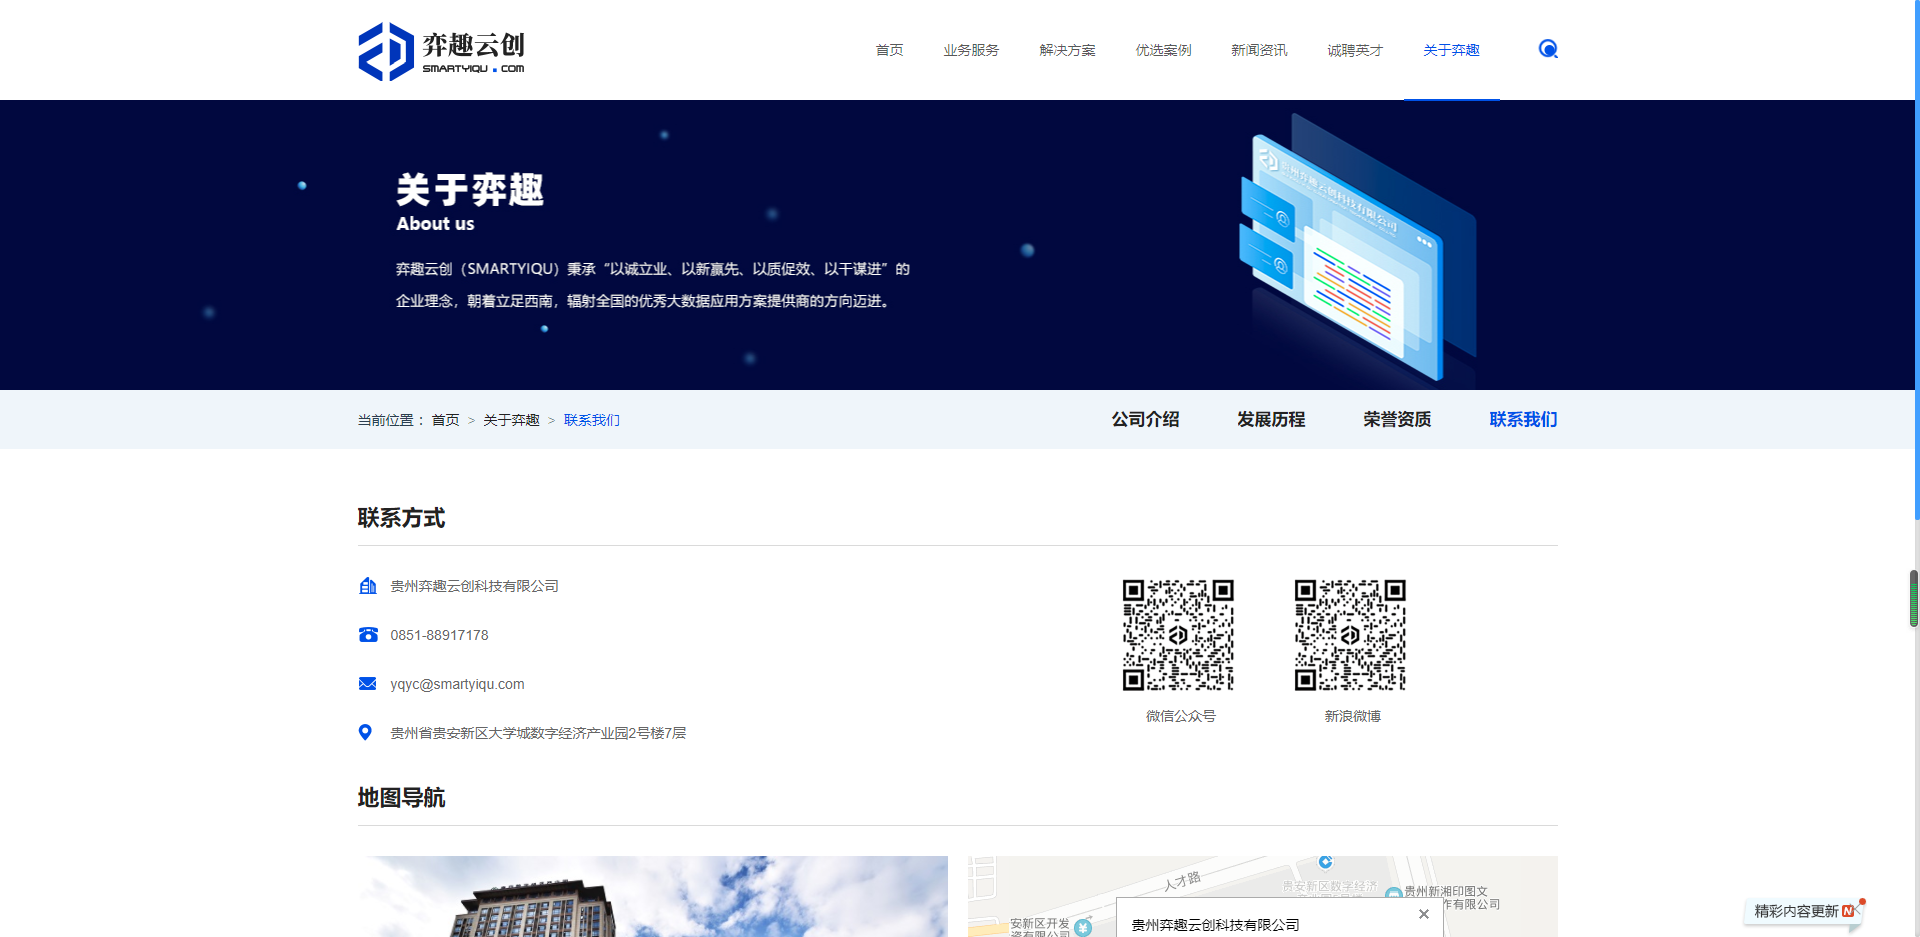Click 首页 in the breadcrumb trail

[445, 420]
